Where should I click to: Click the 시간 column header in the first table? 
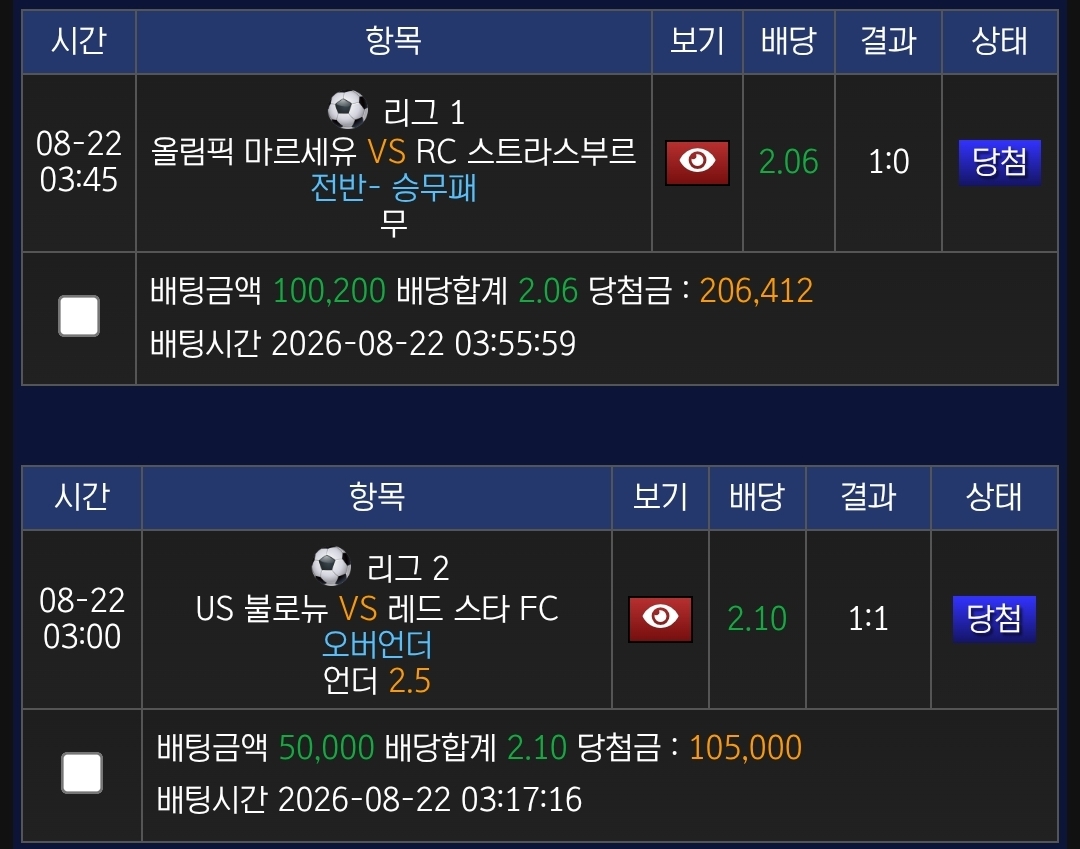point(79,41)
